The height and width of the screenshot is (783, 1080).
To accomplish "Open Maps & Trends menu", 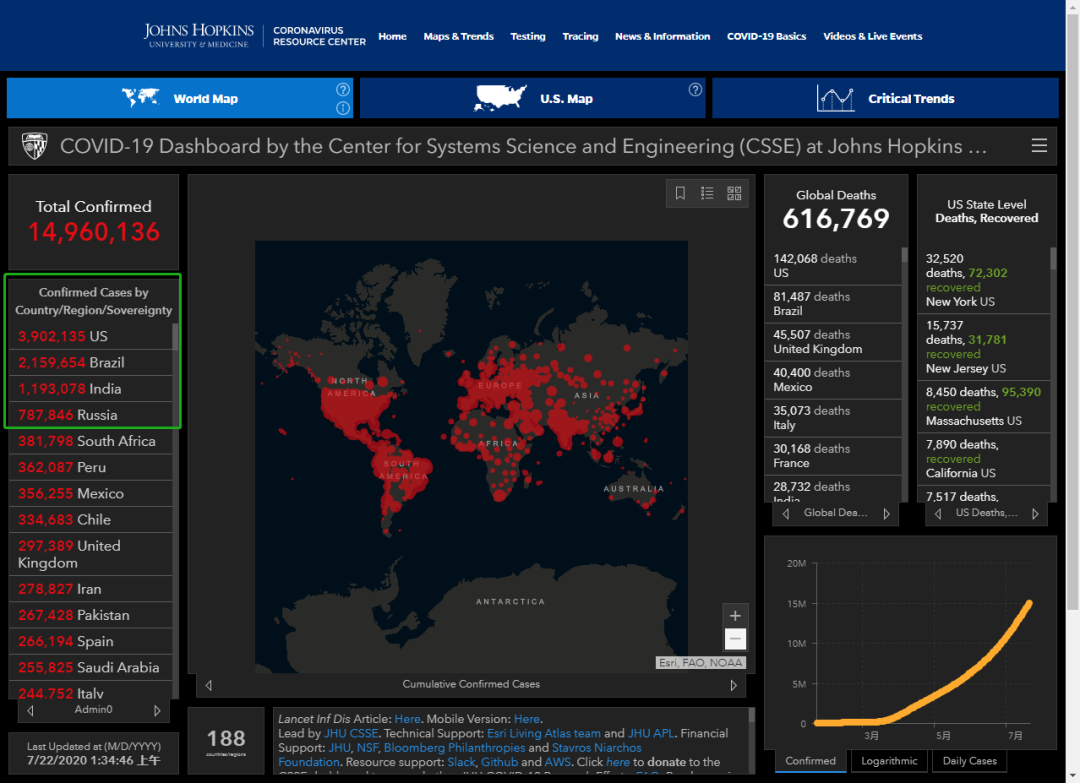I will (459, 36).
